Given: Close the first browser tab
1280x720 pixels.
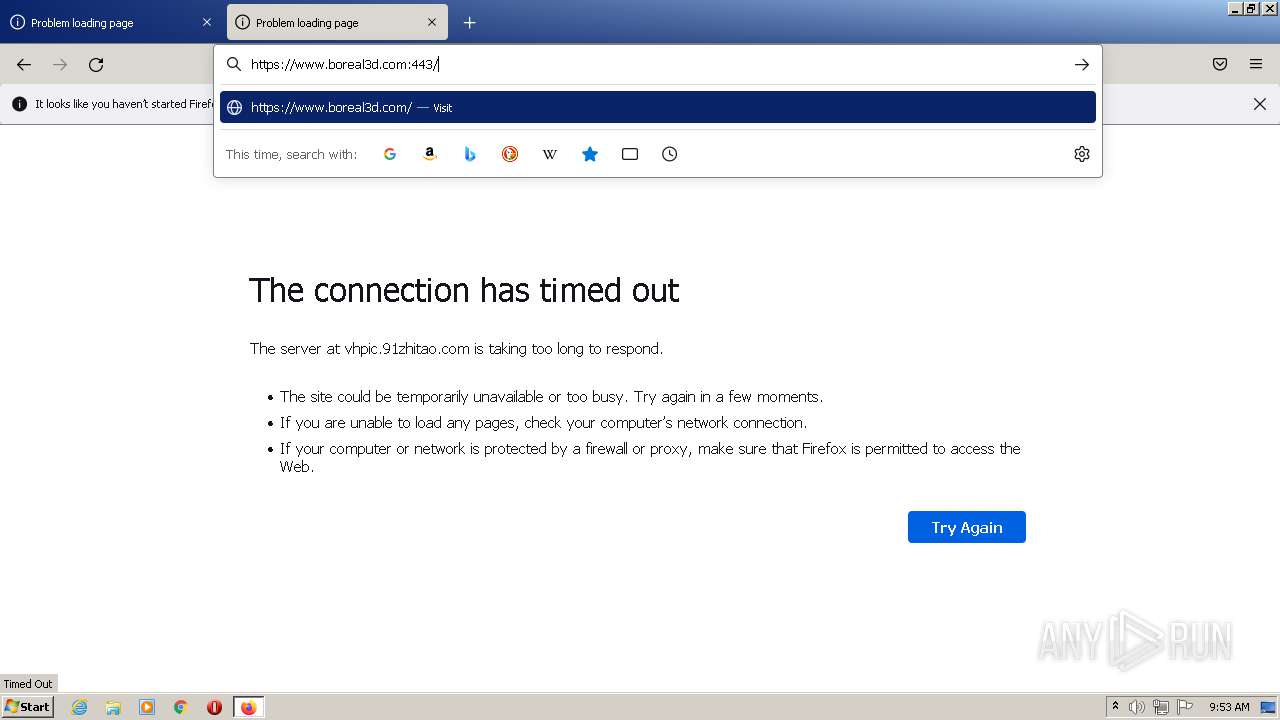Looking at the screenshot, I should [207, 22].
